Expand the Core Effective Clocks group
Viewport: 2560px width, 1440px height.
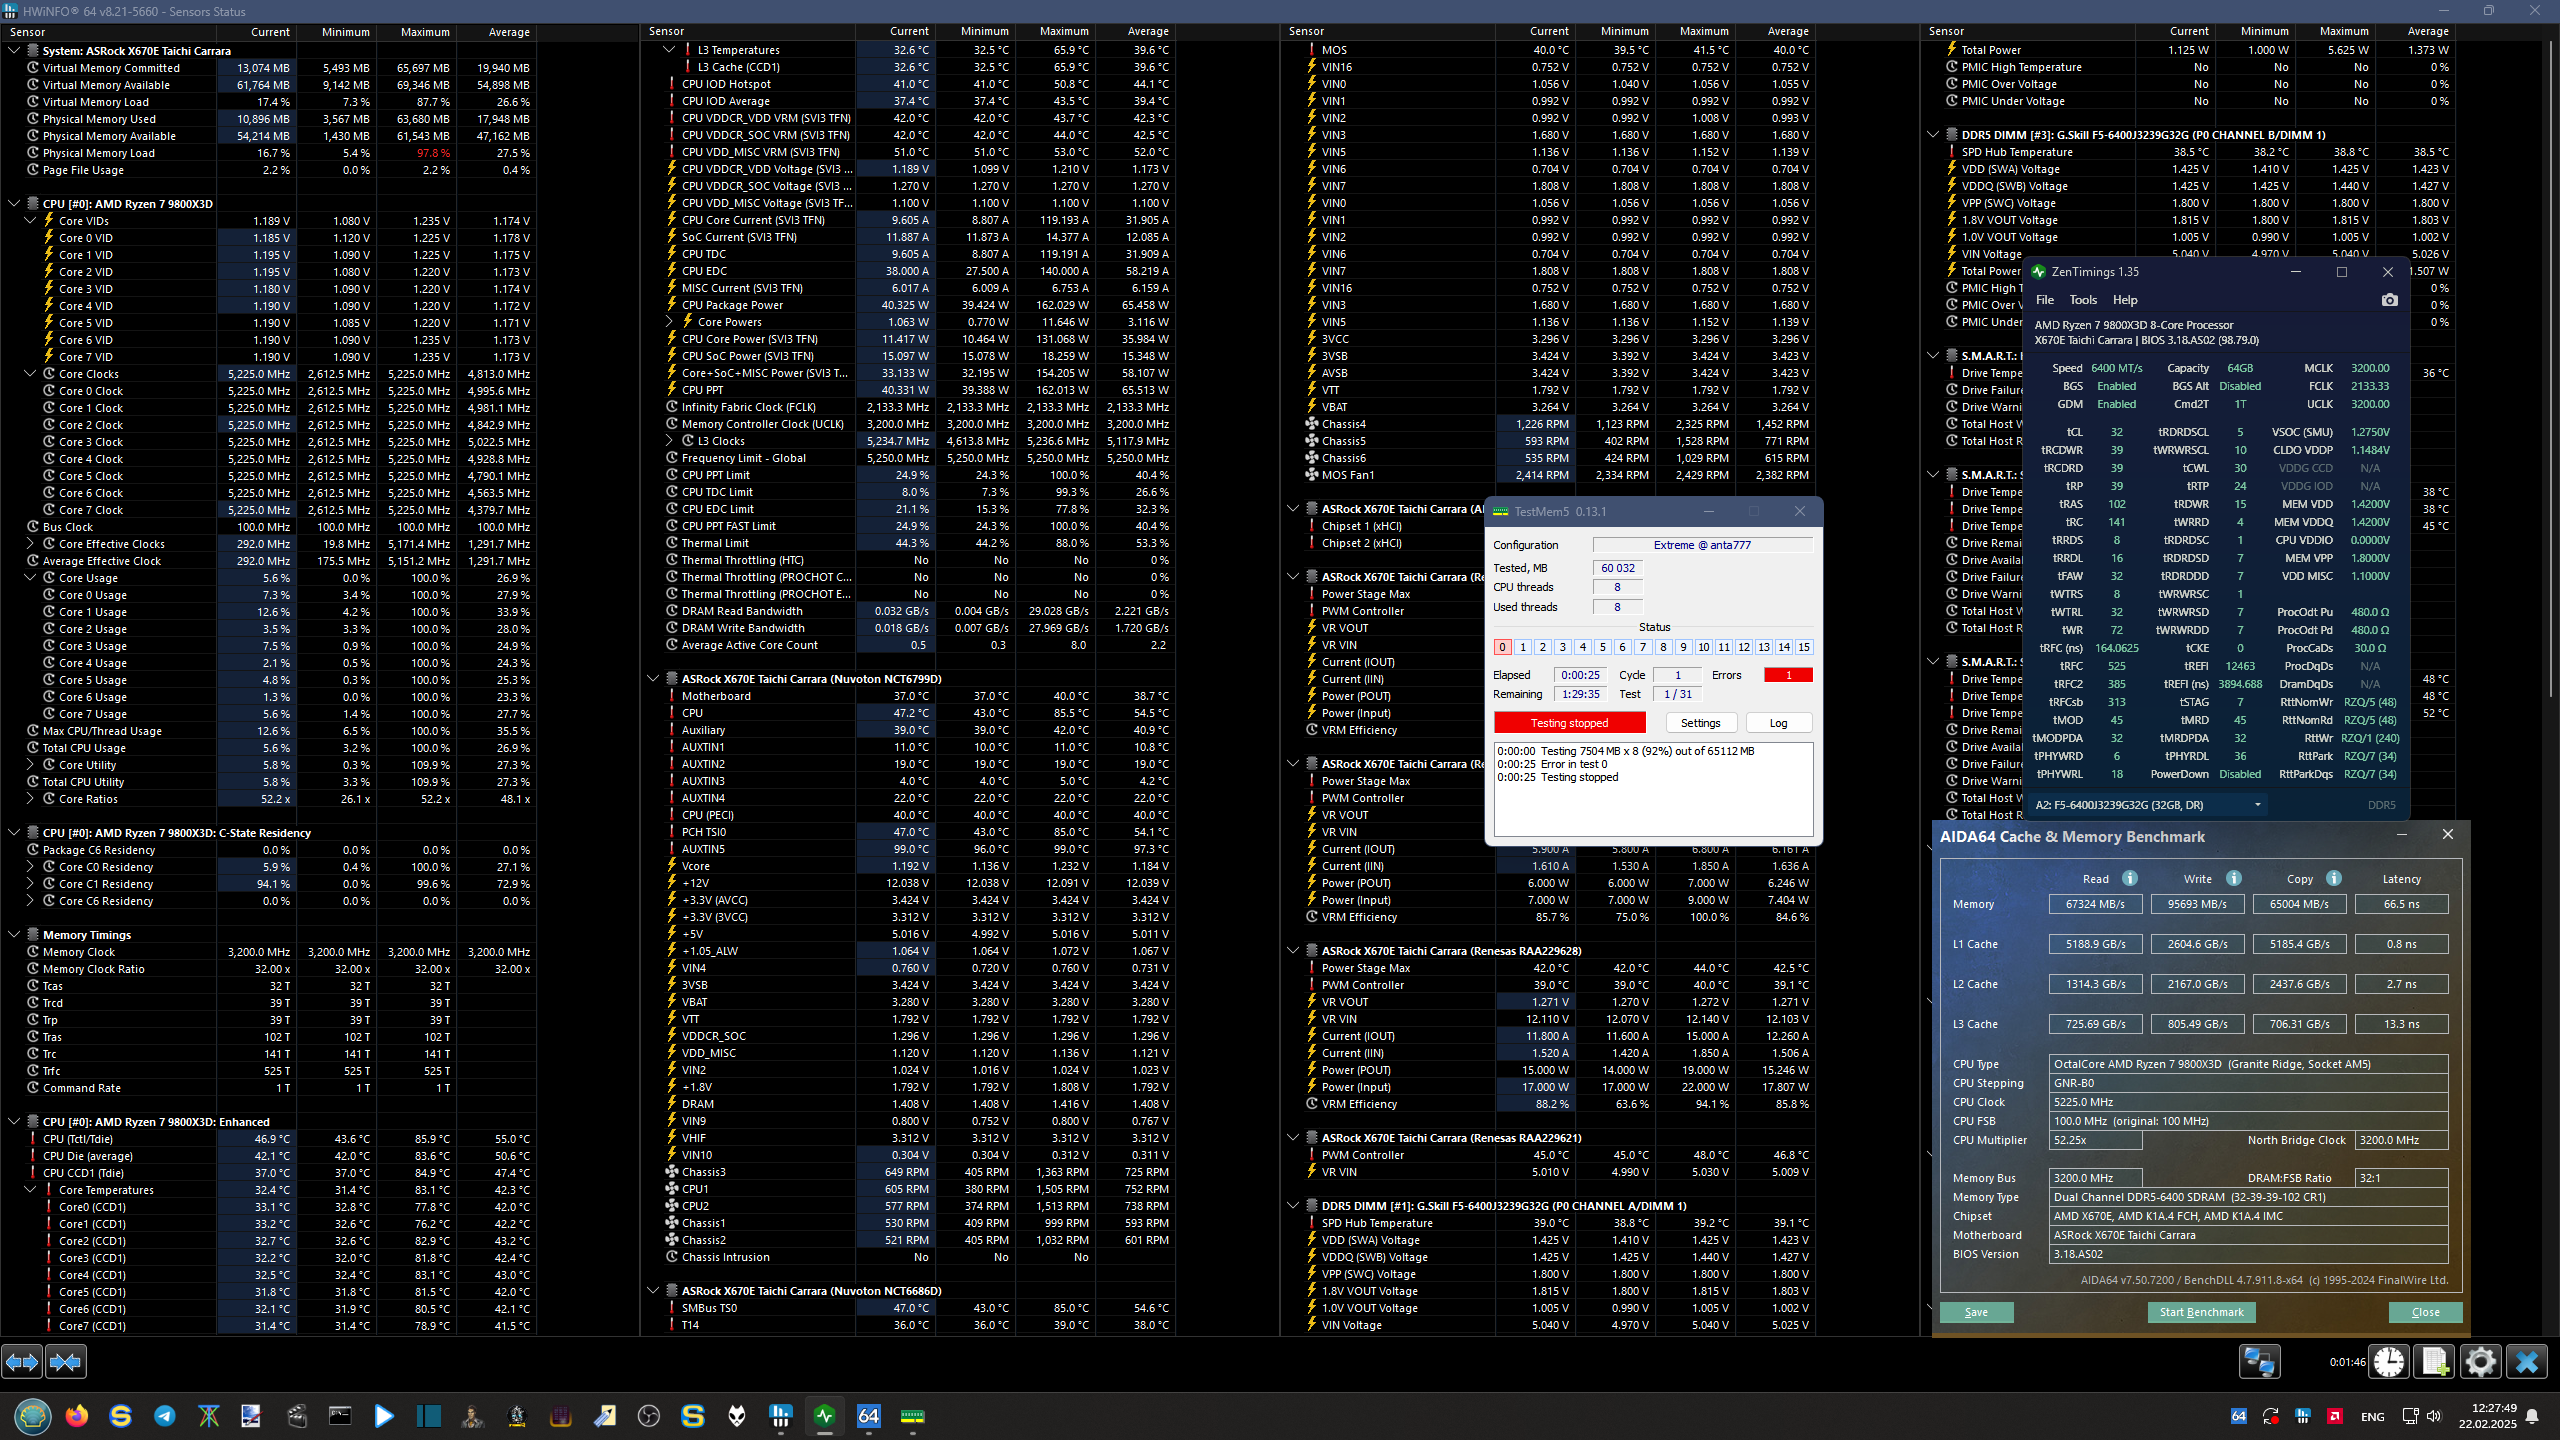(30, 544)
